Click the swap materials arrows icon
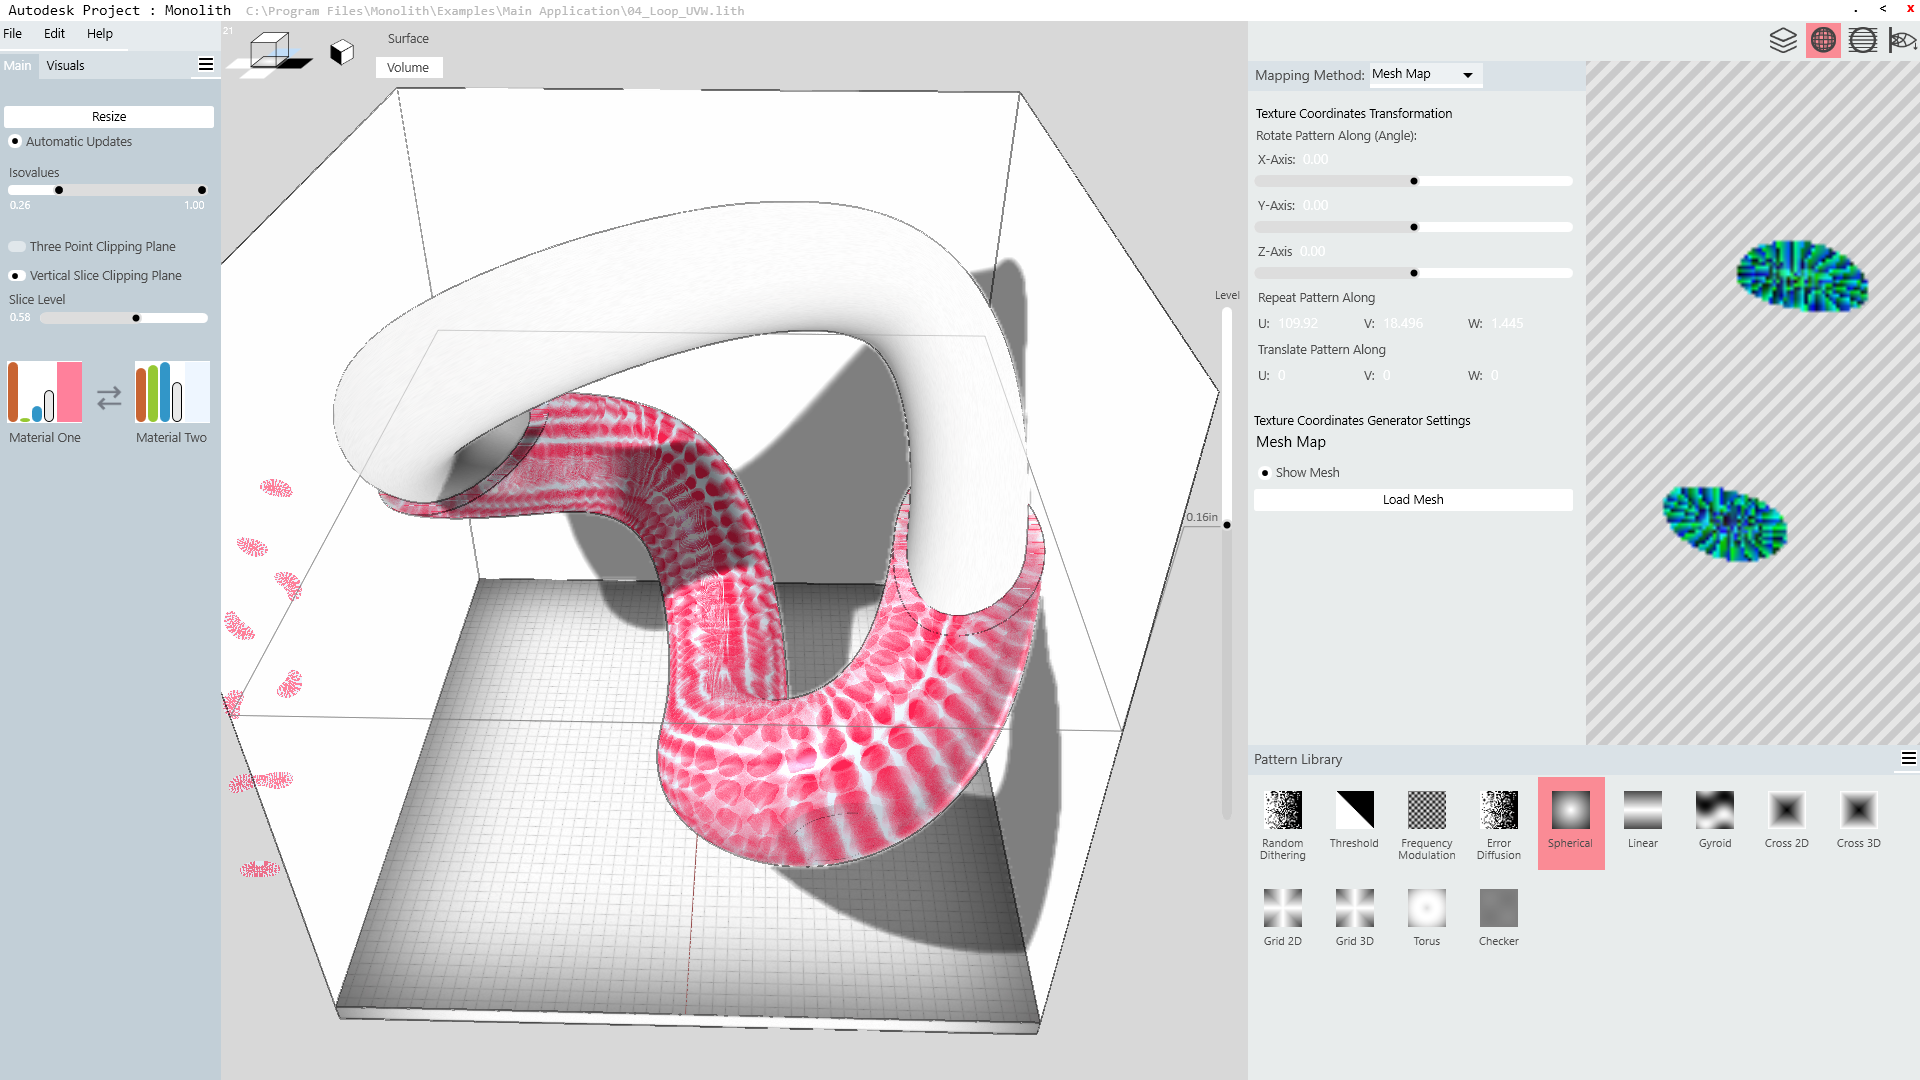1920x1080 pixels. click(109, 398)
